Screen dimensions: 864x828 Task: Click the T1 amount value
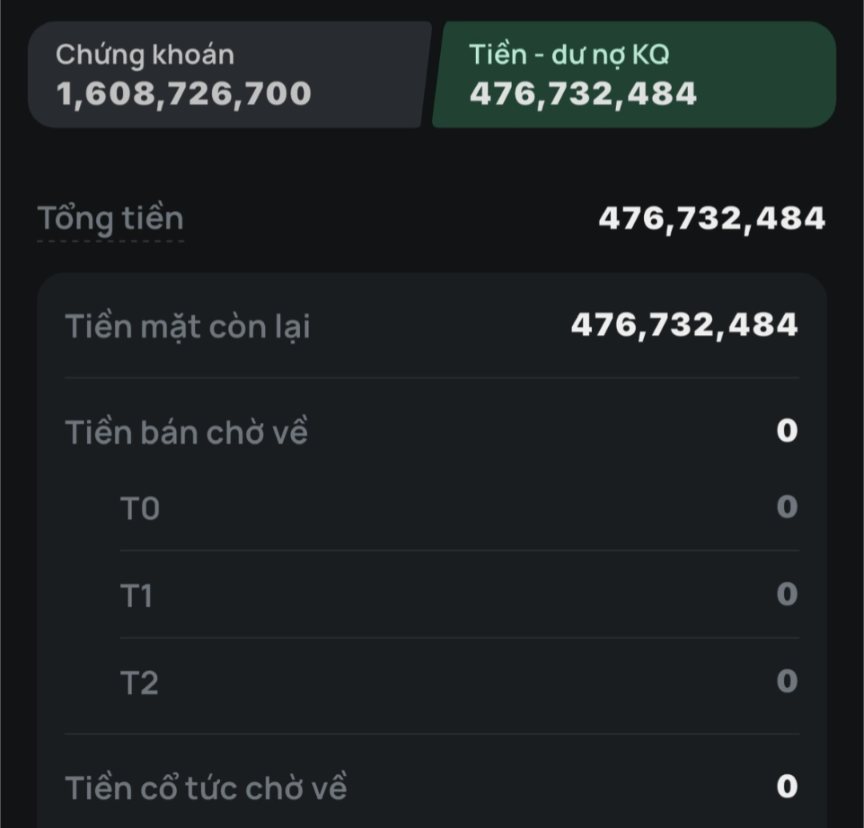coord(787,594)
